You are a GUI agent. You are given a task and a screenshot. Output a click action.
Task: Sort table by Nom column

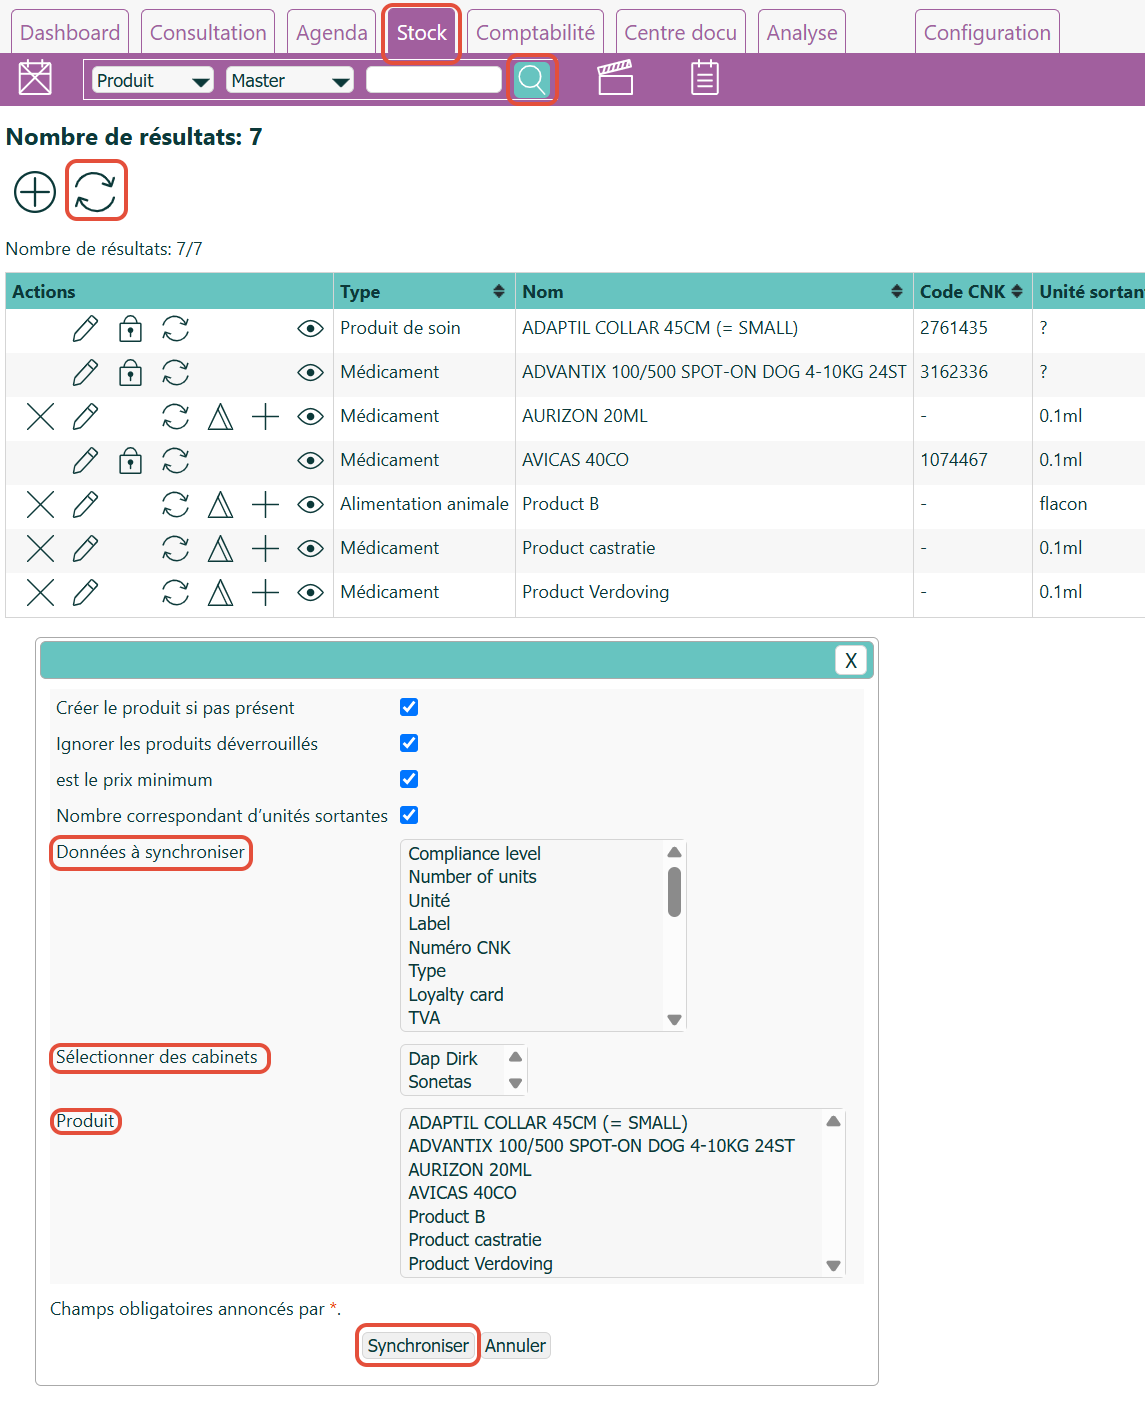coord(897,291)
